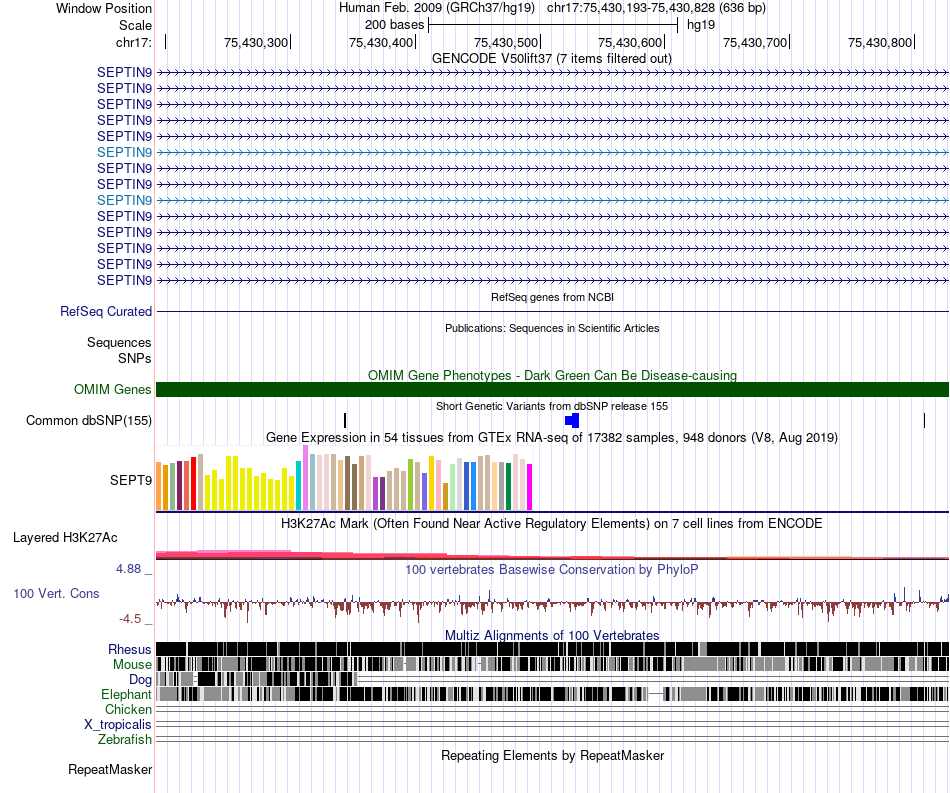Click the X_tropicalis alignment row label
Screen dimensions: 950x793
[118, 725]
